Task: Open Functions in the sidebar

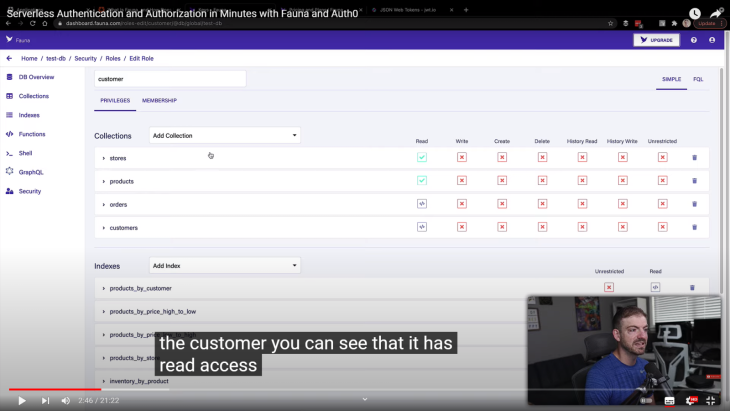Action: [32, 134]
